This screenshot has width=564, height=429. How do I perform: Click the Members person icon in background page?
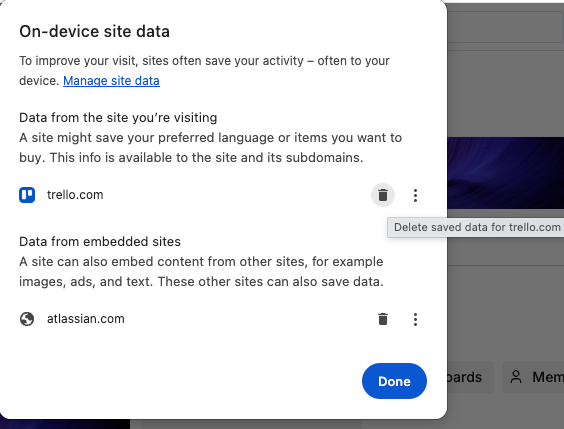tap(516, 377)
